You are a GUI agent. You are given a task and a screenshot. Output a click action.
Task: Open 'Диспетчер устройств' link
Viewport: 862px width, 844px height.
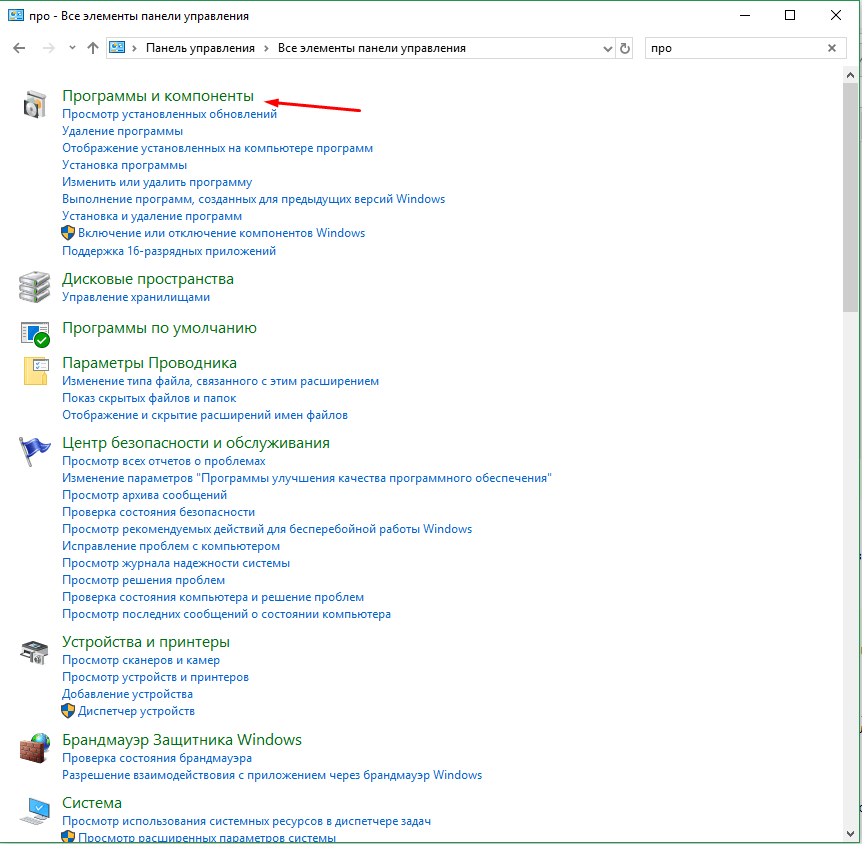pos(136,711)
